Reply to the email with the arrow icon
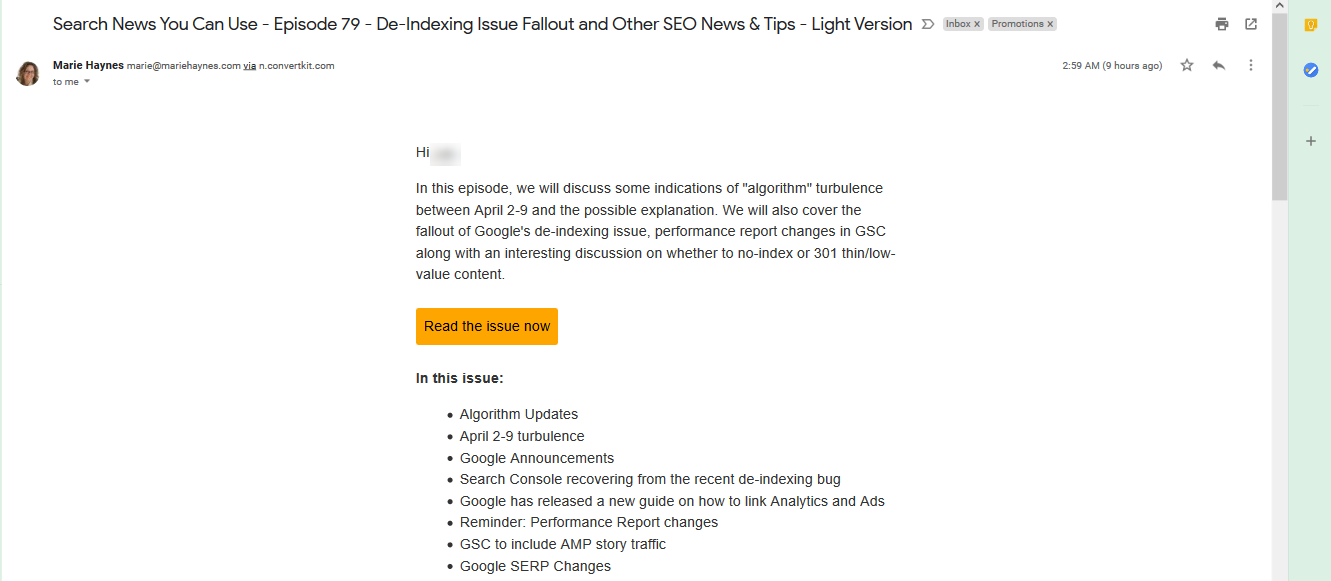Viewport: 1331px width, 581px height. [1218, 65]
